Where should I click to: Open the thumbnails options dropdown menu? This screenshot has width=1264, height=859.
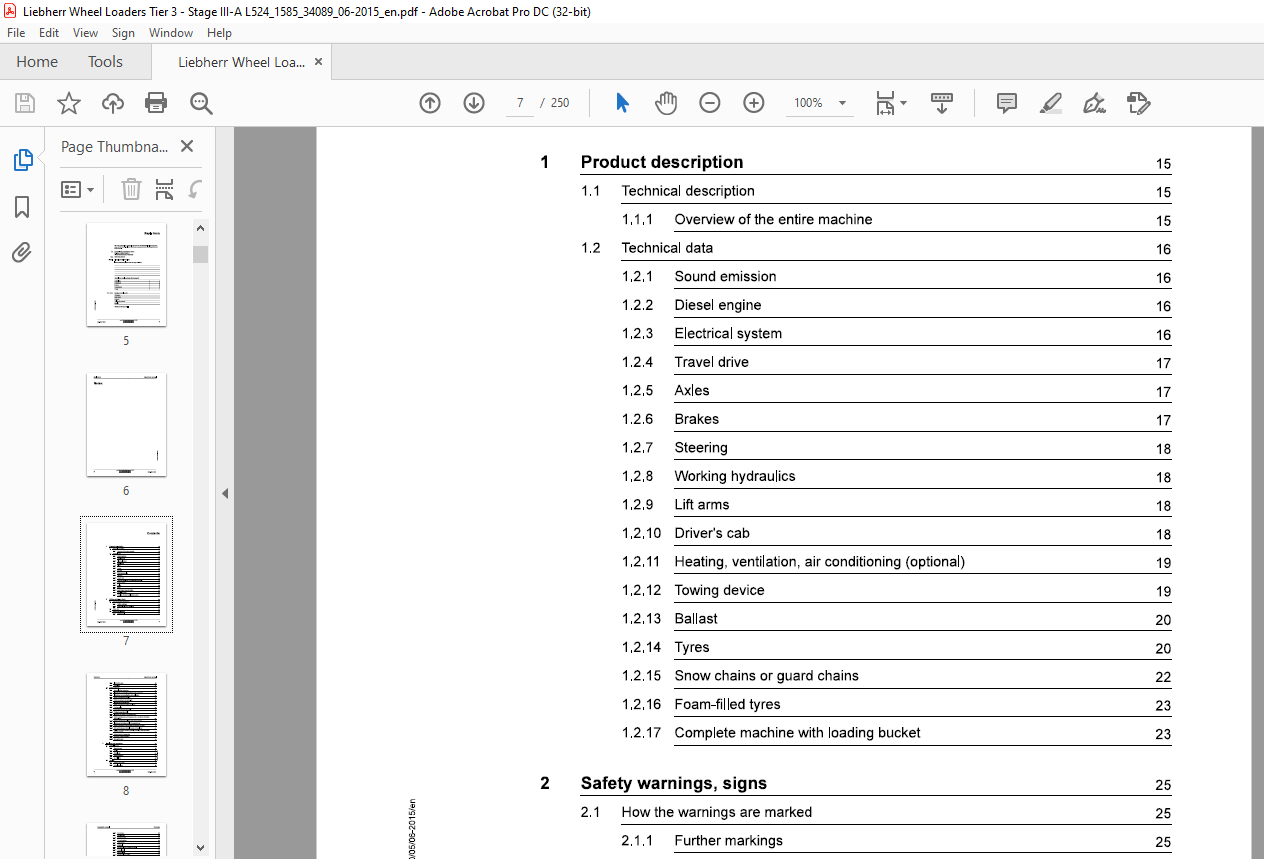(78, 189)
